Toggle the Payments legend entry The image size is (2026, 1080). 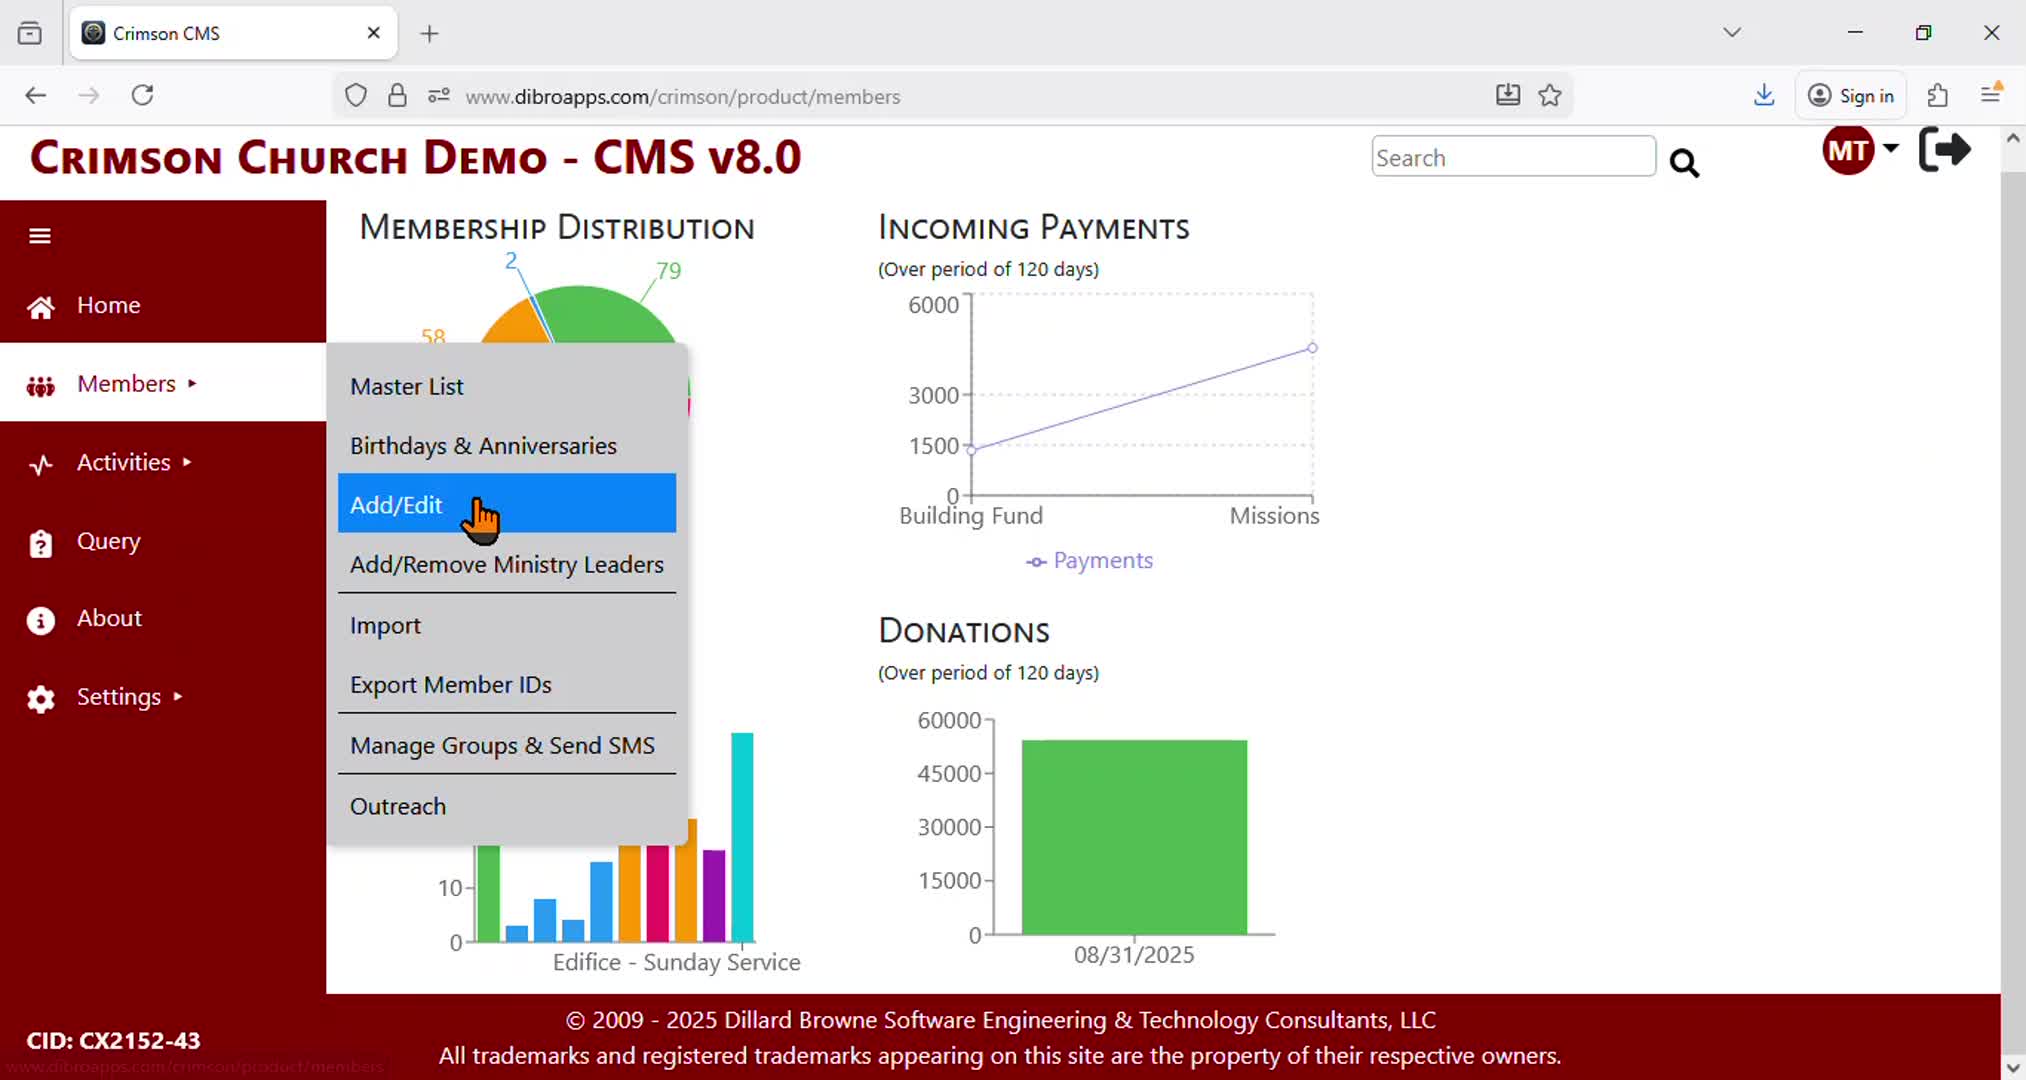coord(1090,561)
